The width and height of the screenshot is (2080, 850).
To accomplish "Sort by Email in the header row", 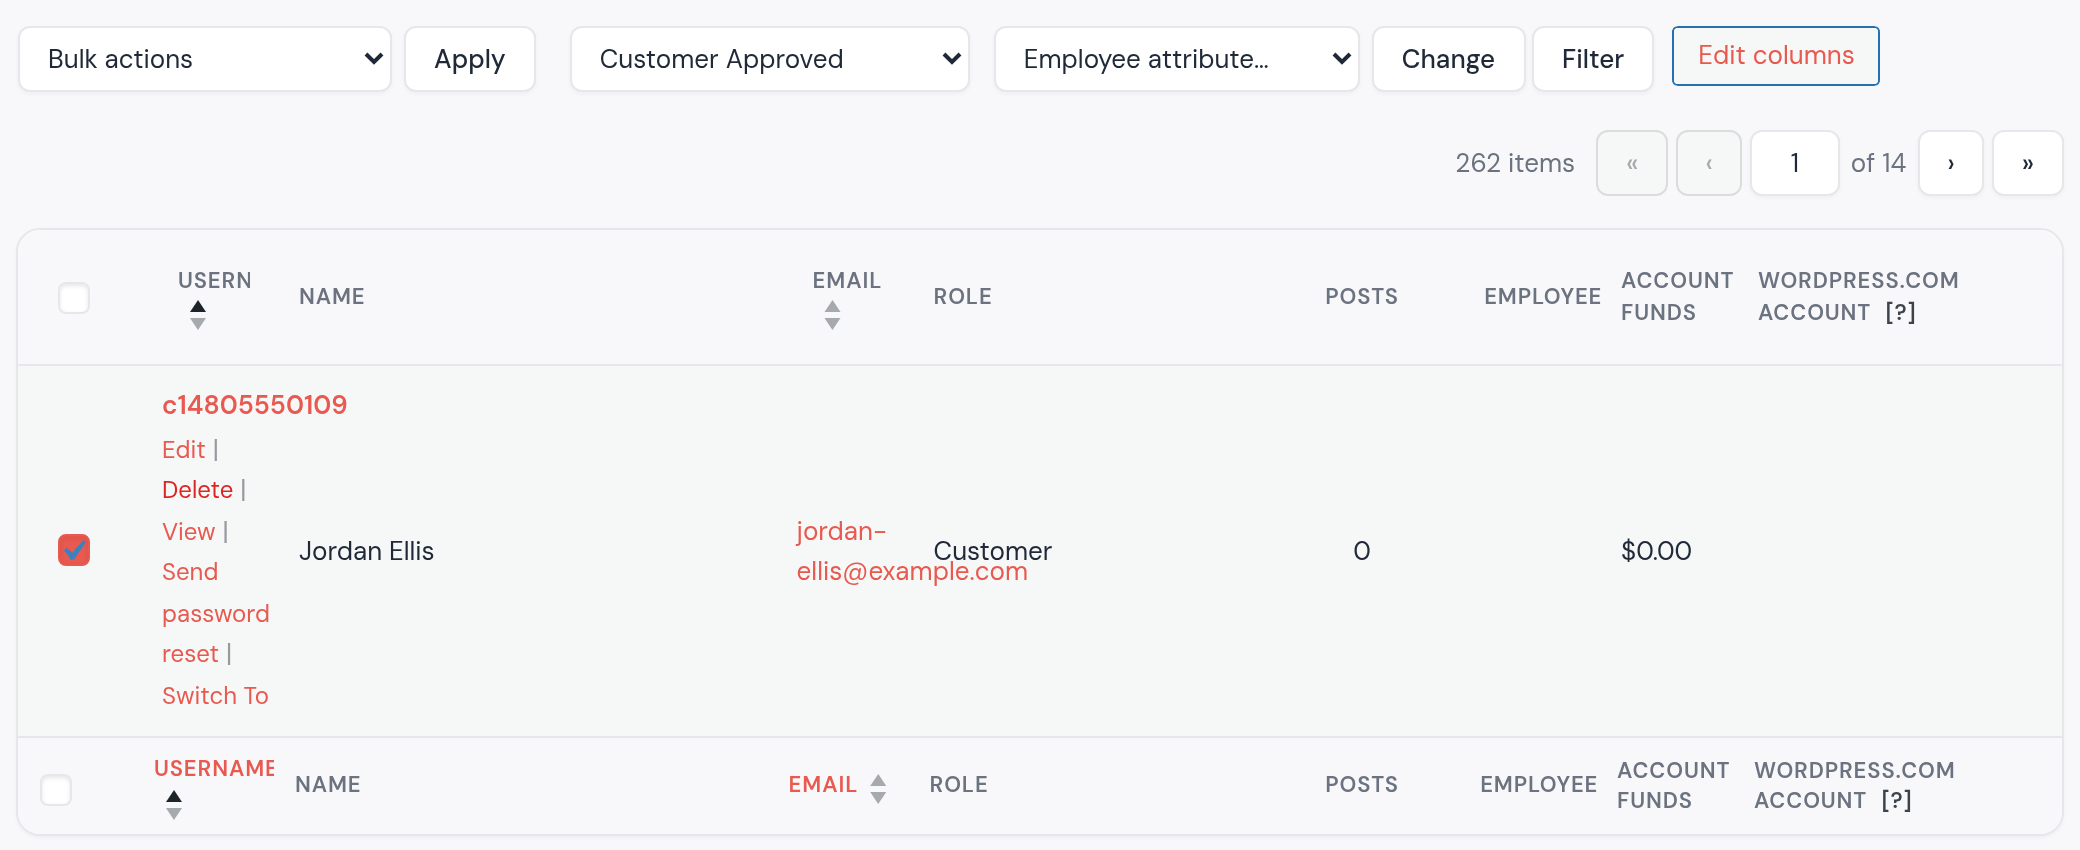I will [846, 297].
